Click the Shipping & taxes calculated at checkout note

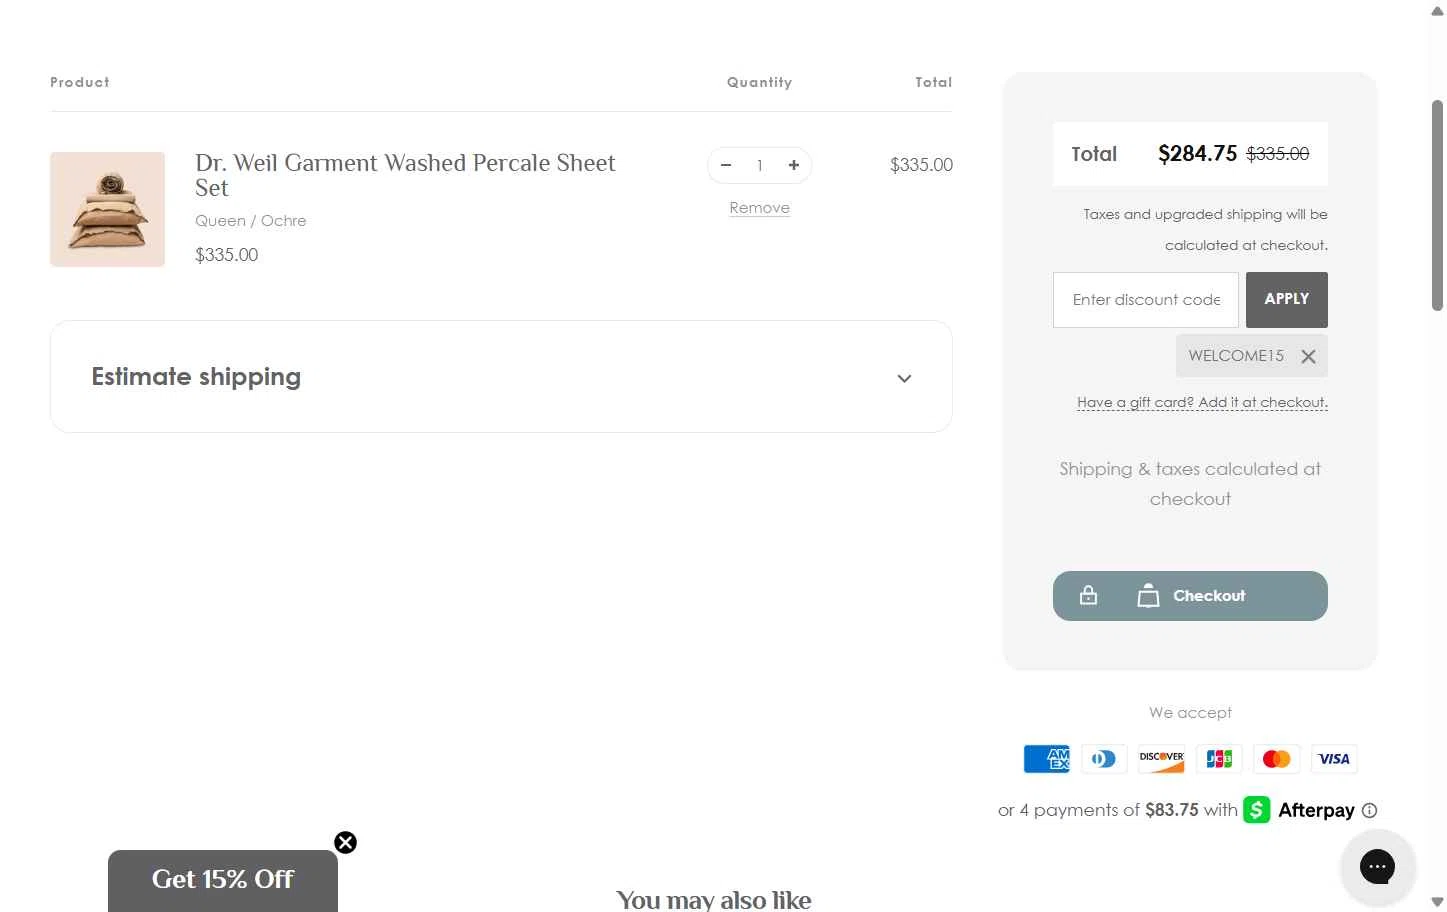[1190, 484]
